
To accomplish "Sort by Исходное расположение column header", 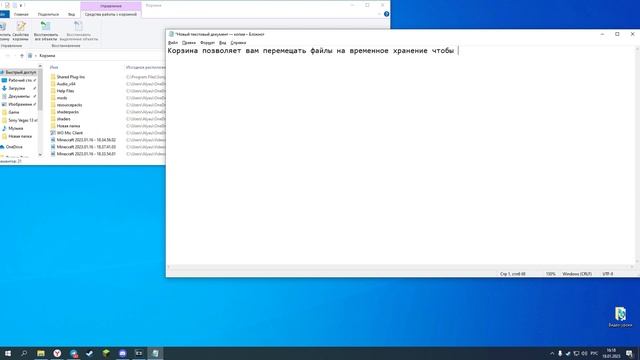I will (x=145, y=67).
